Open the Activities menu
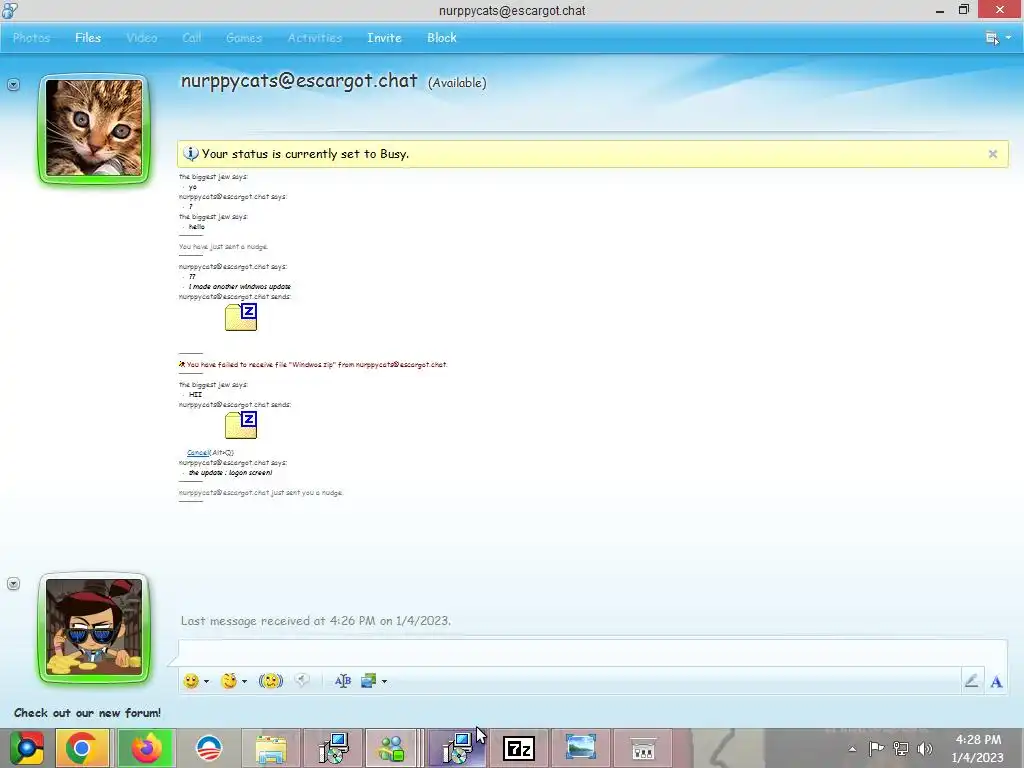1024x768 pixels. [x=315, y=38]
